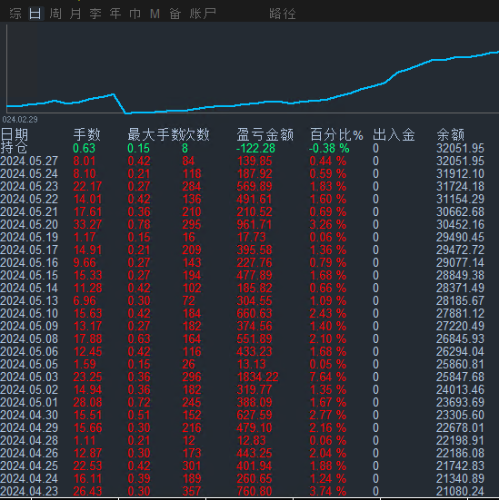Click the 持仓 row label

14,148
